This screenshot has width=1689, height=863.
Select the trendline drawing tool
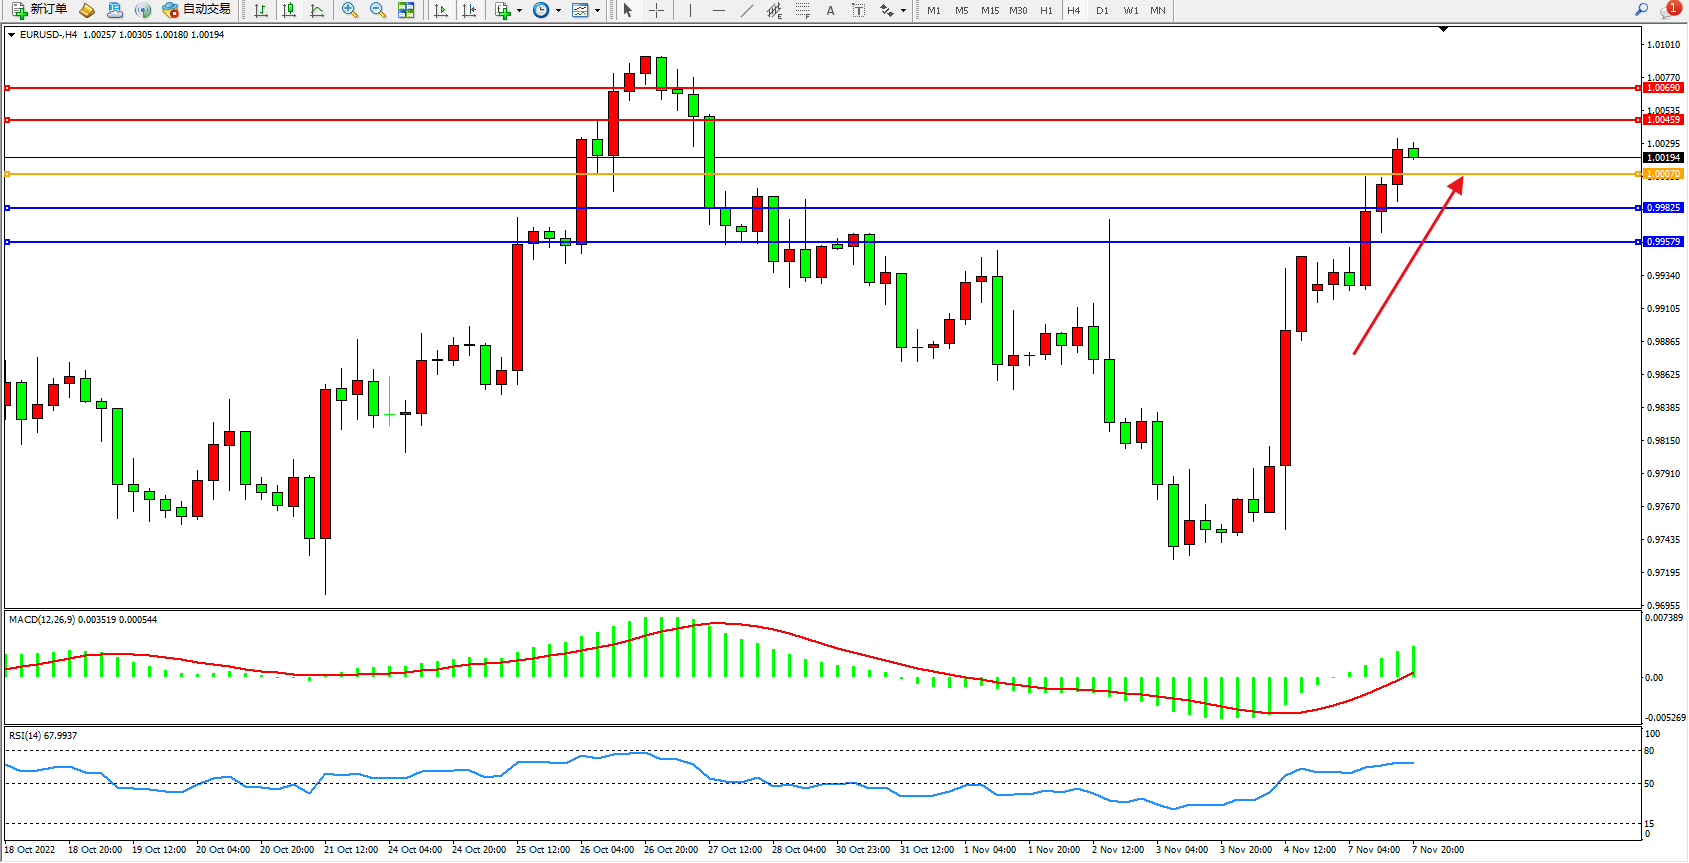coord(747,10)
